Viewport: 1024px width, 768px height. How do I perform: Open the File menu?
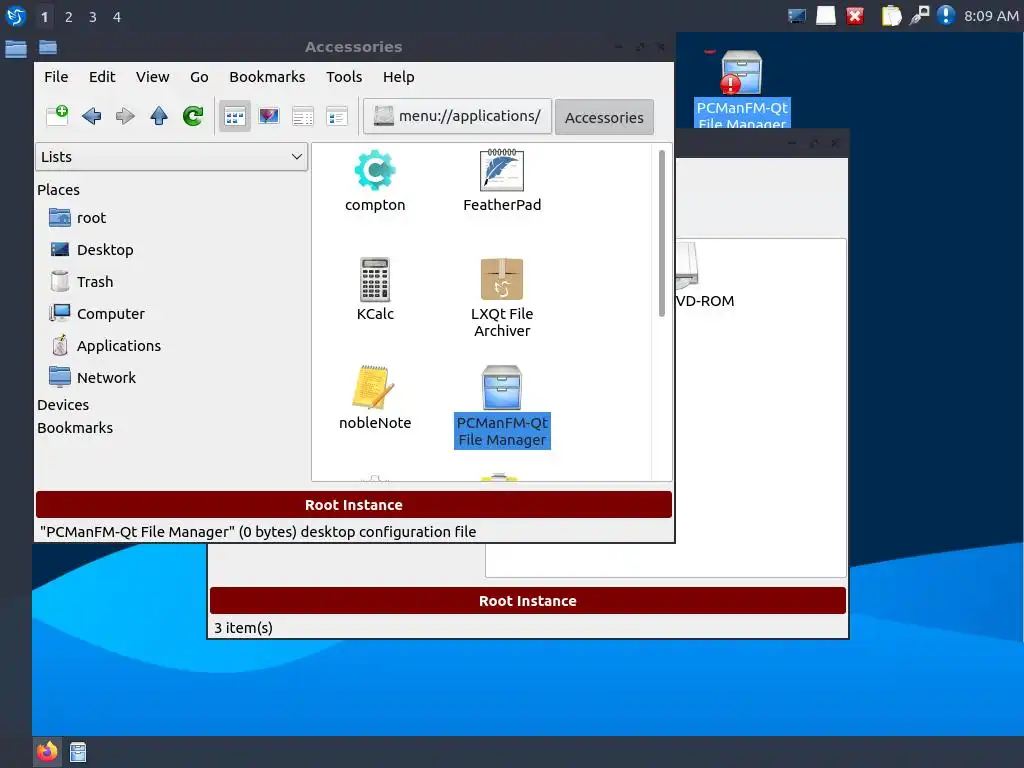tap(56, 76)
